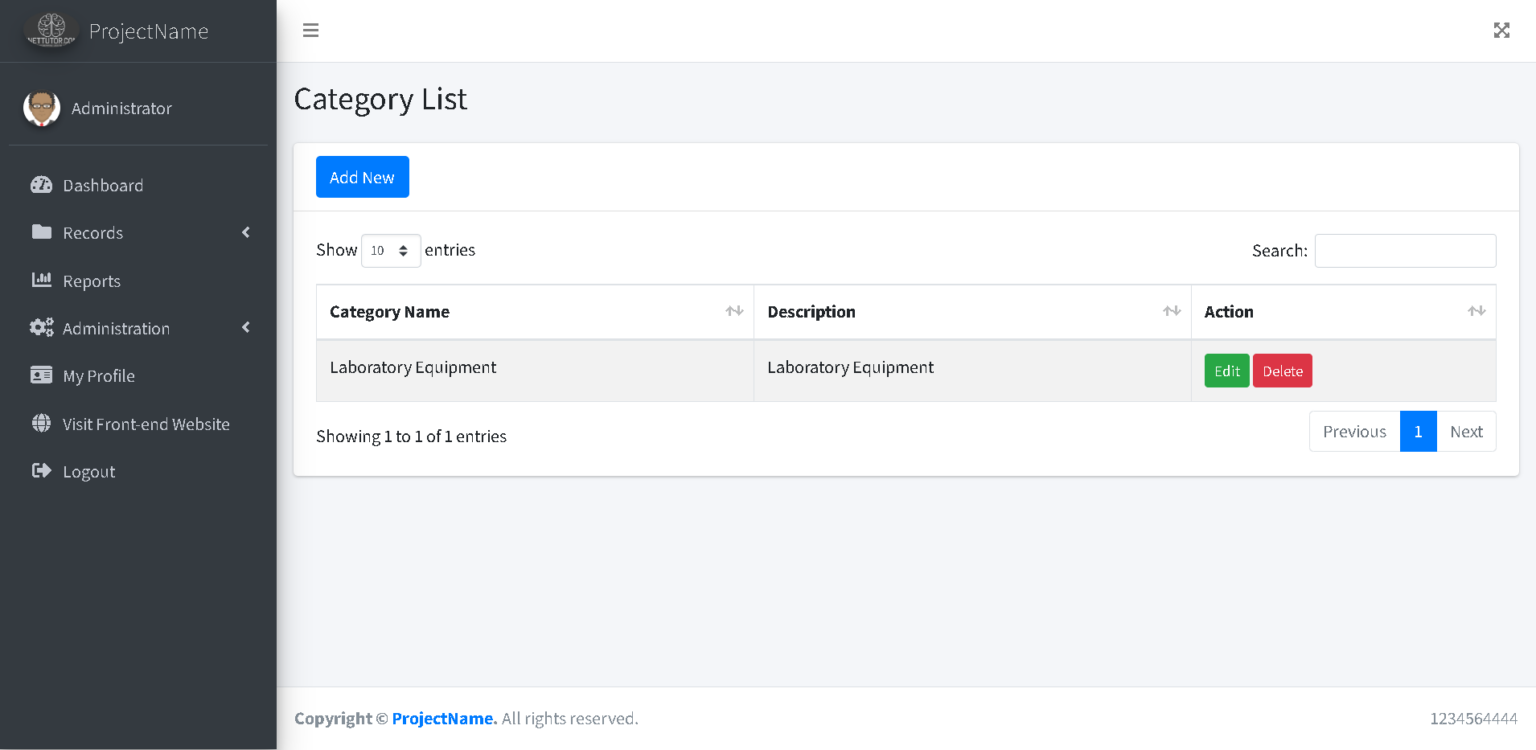Toggle sorting on the Category Name column
This screenshot has height=750, width=1536.
click(x=736, y=311)
